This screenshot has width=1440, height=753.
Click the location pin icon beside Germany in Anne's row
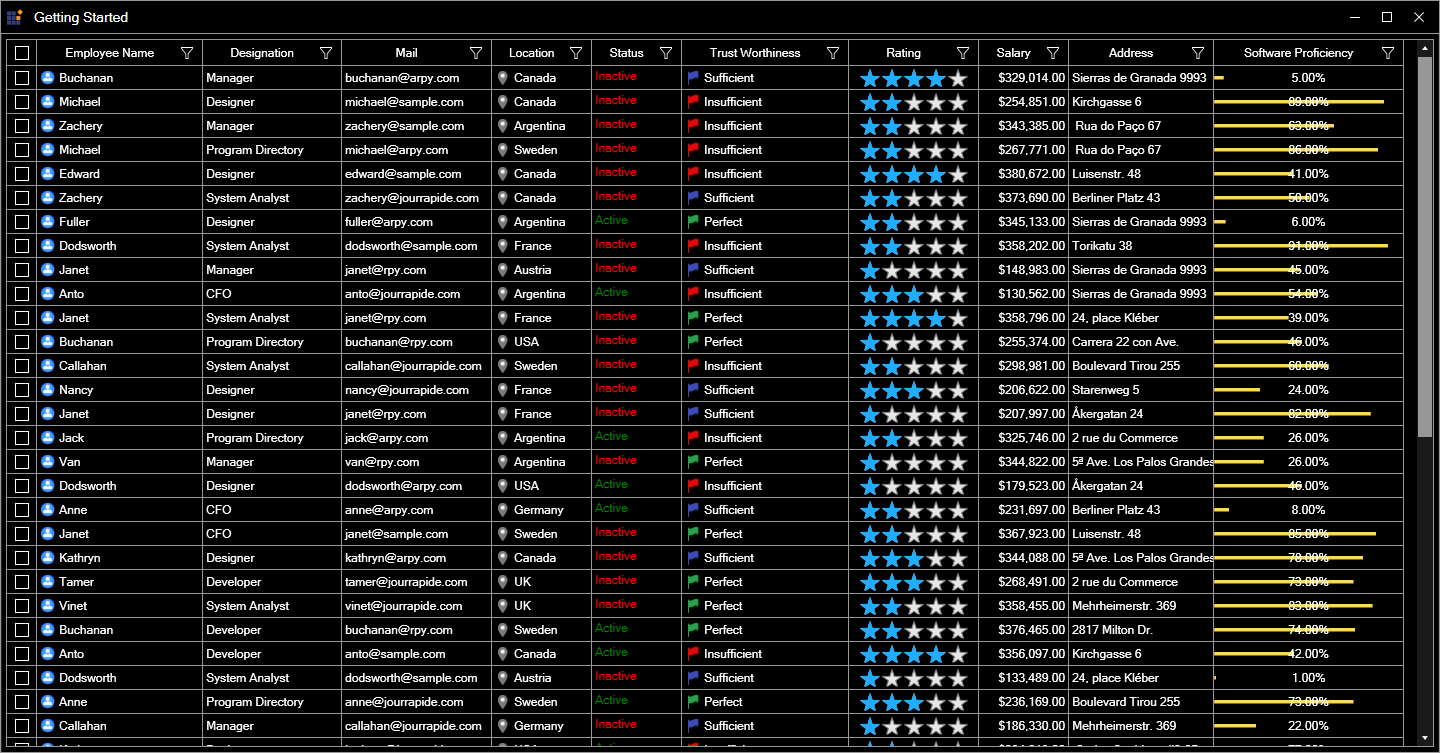point(502,509)
